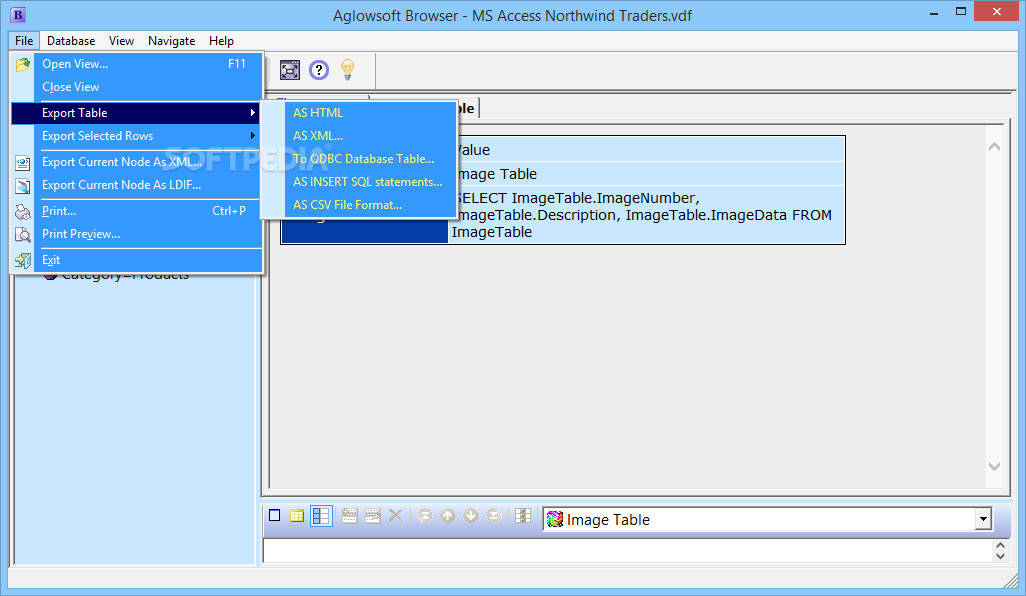Screen dimensions: 1026x596
Task: Jump to first record arrow icon
Action: click(x=425, y=516)
